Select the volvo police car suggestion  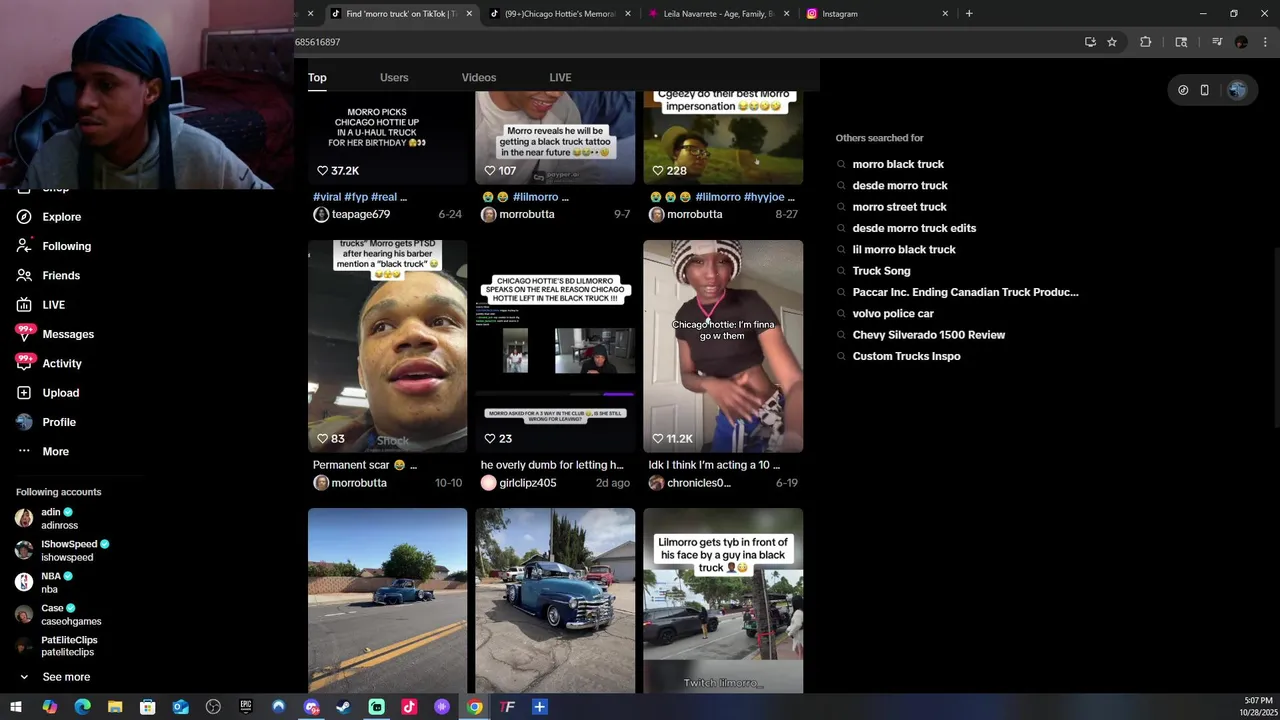coord(893,314)
